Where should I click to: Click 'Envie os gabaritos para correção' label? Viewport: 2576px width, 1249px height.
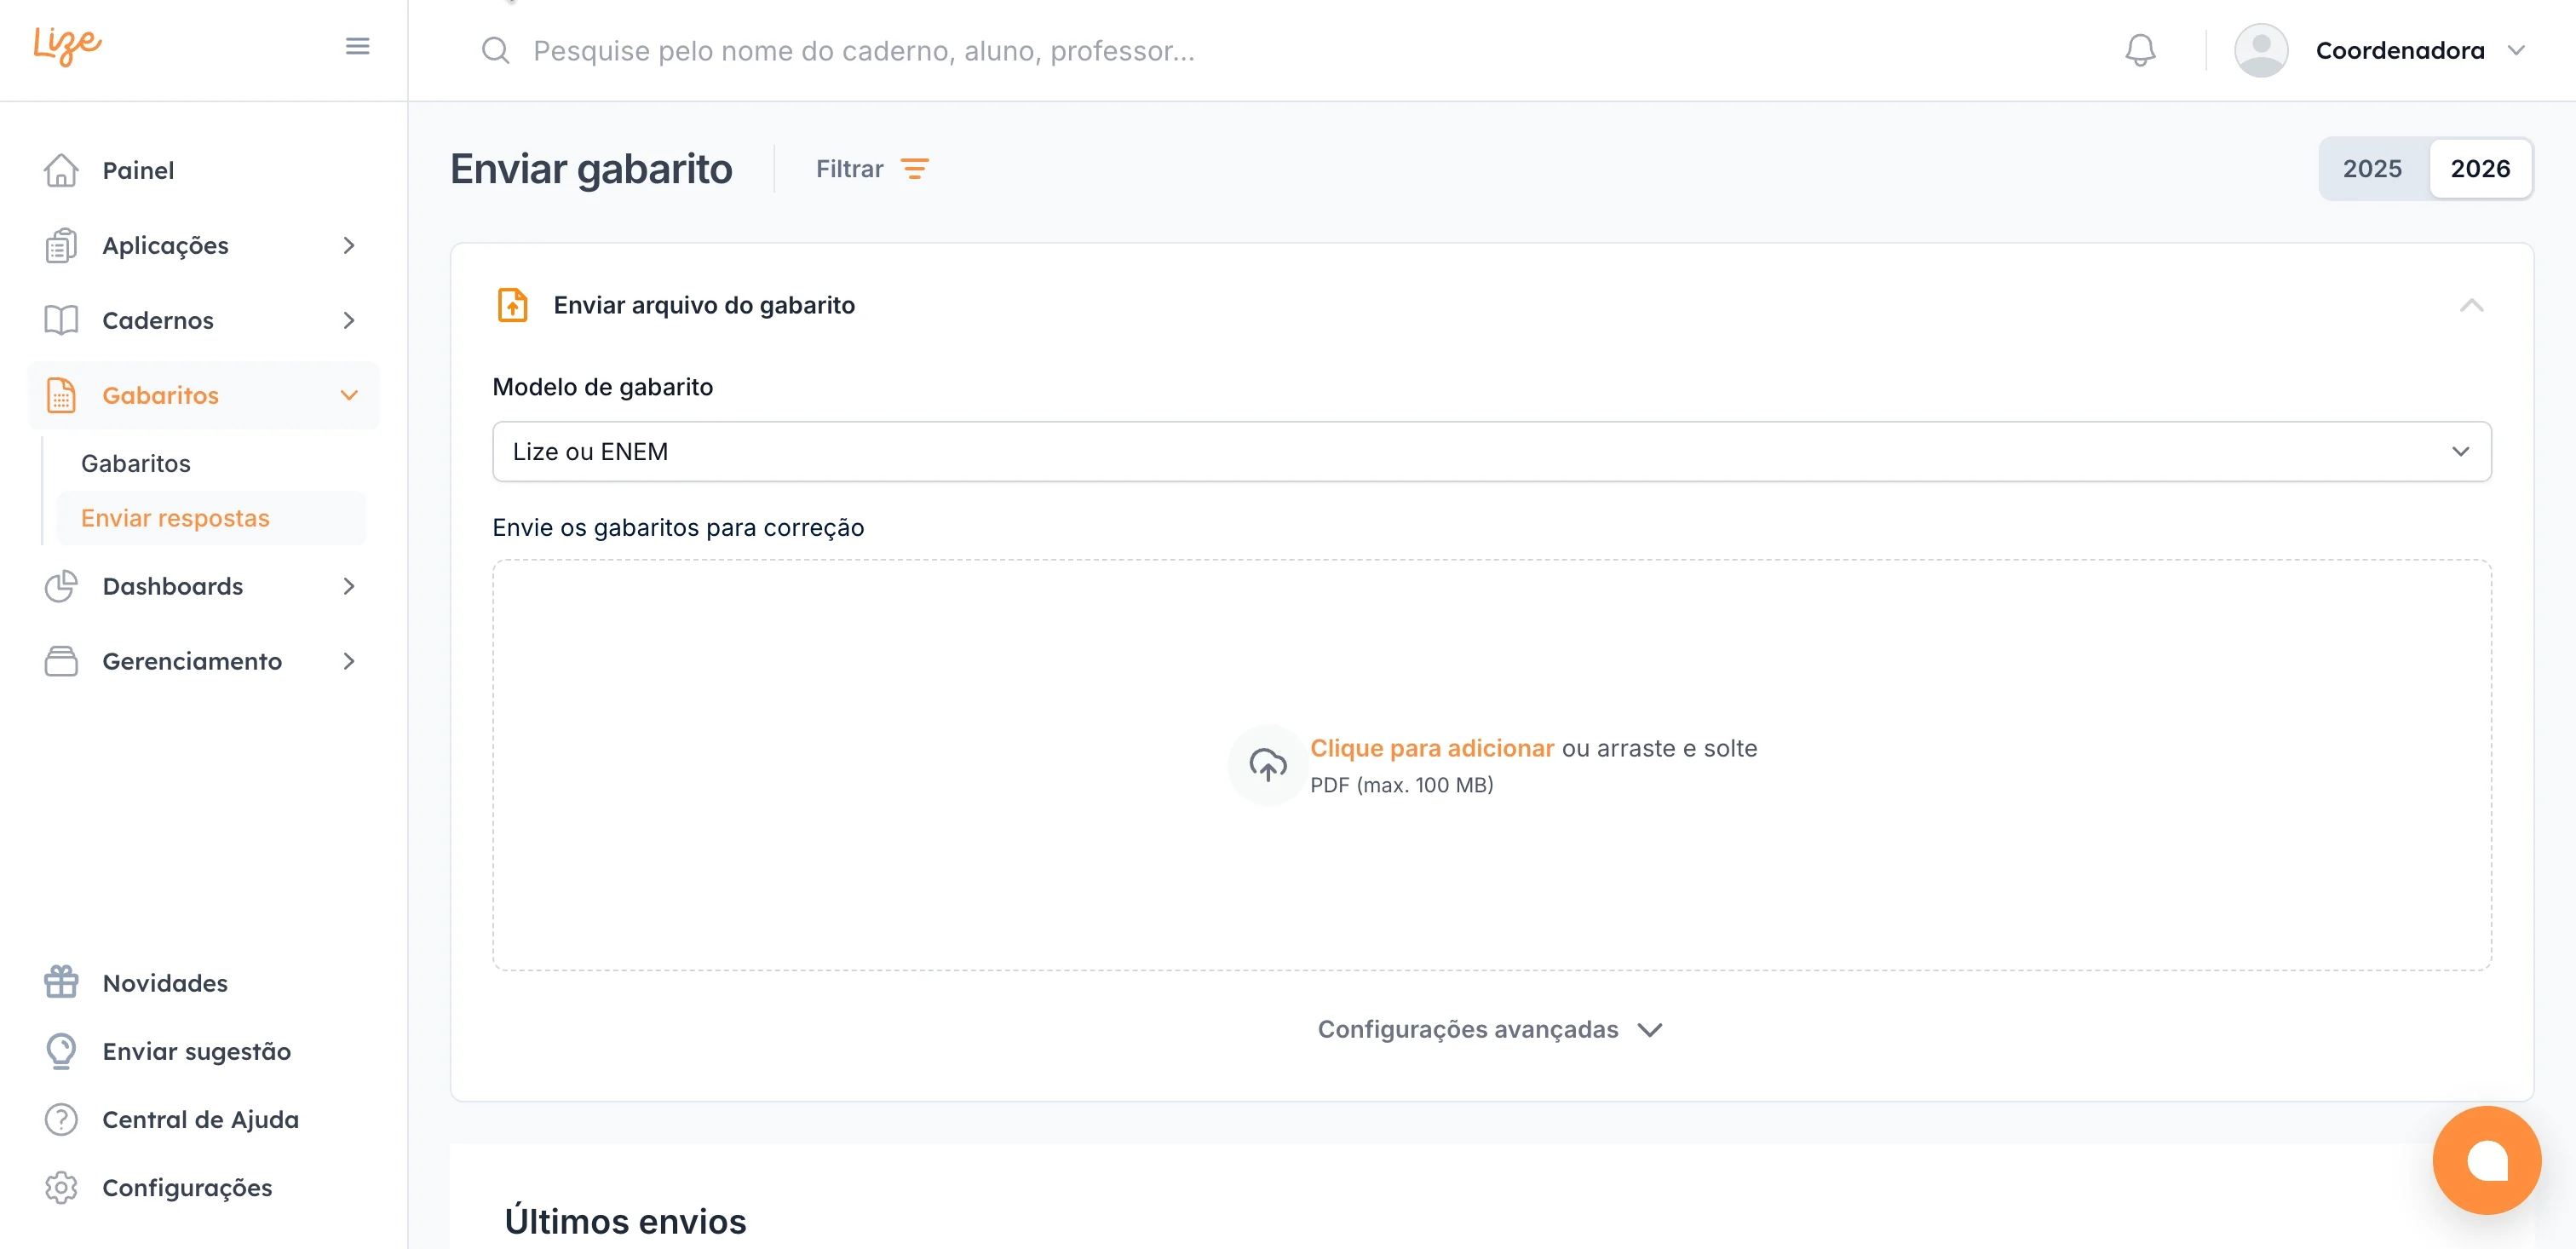point(678,527)
